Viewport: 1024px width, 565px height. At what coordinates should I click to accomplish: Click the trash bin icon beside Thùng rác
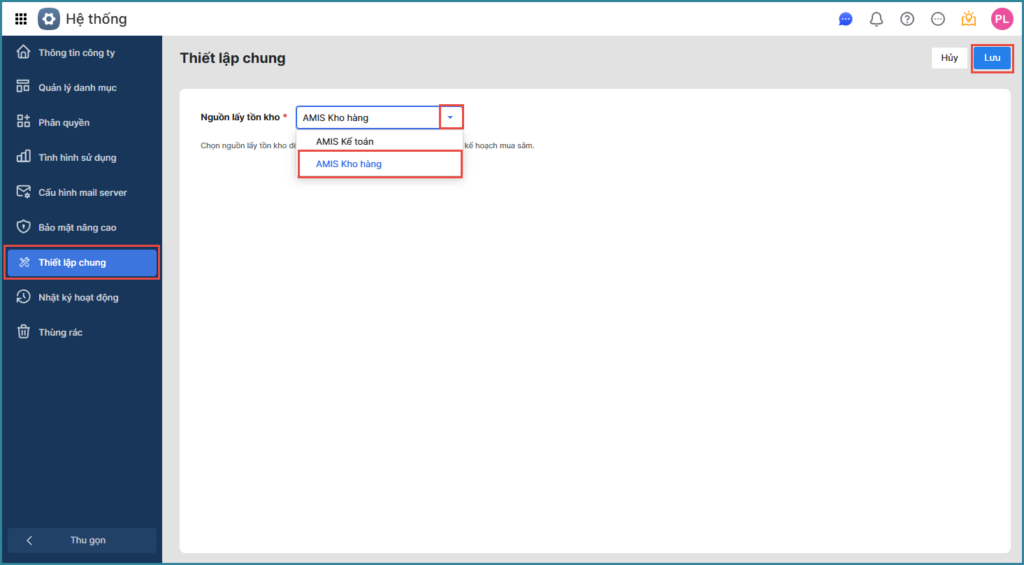[x=24, y=332]
